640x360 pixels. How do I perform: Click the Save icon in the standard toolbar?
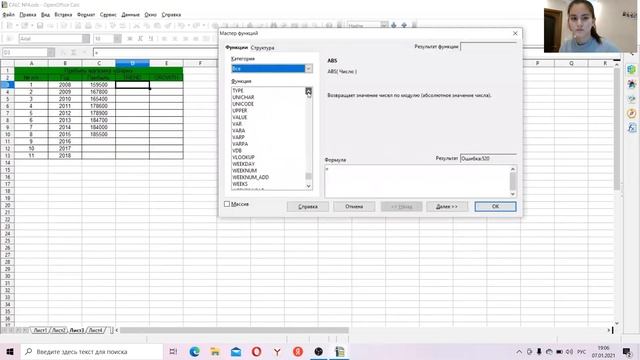(x=40, y=25)
